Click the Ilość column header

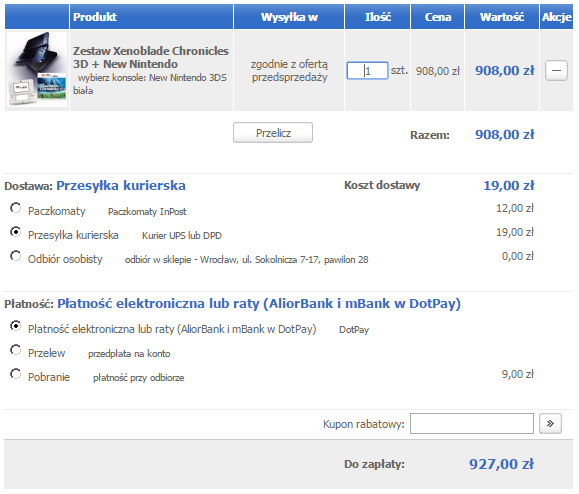(x=377, y=17)
